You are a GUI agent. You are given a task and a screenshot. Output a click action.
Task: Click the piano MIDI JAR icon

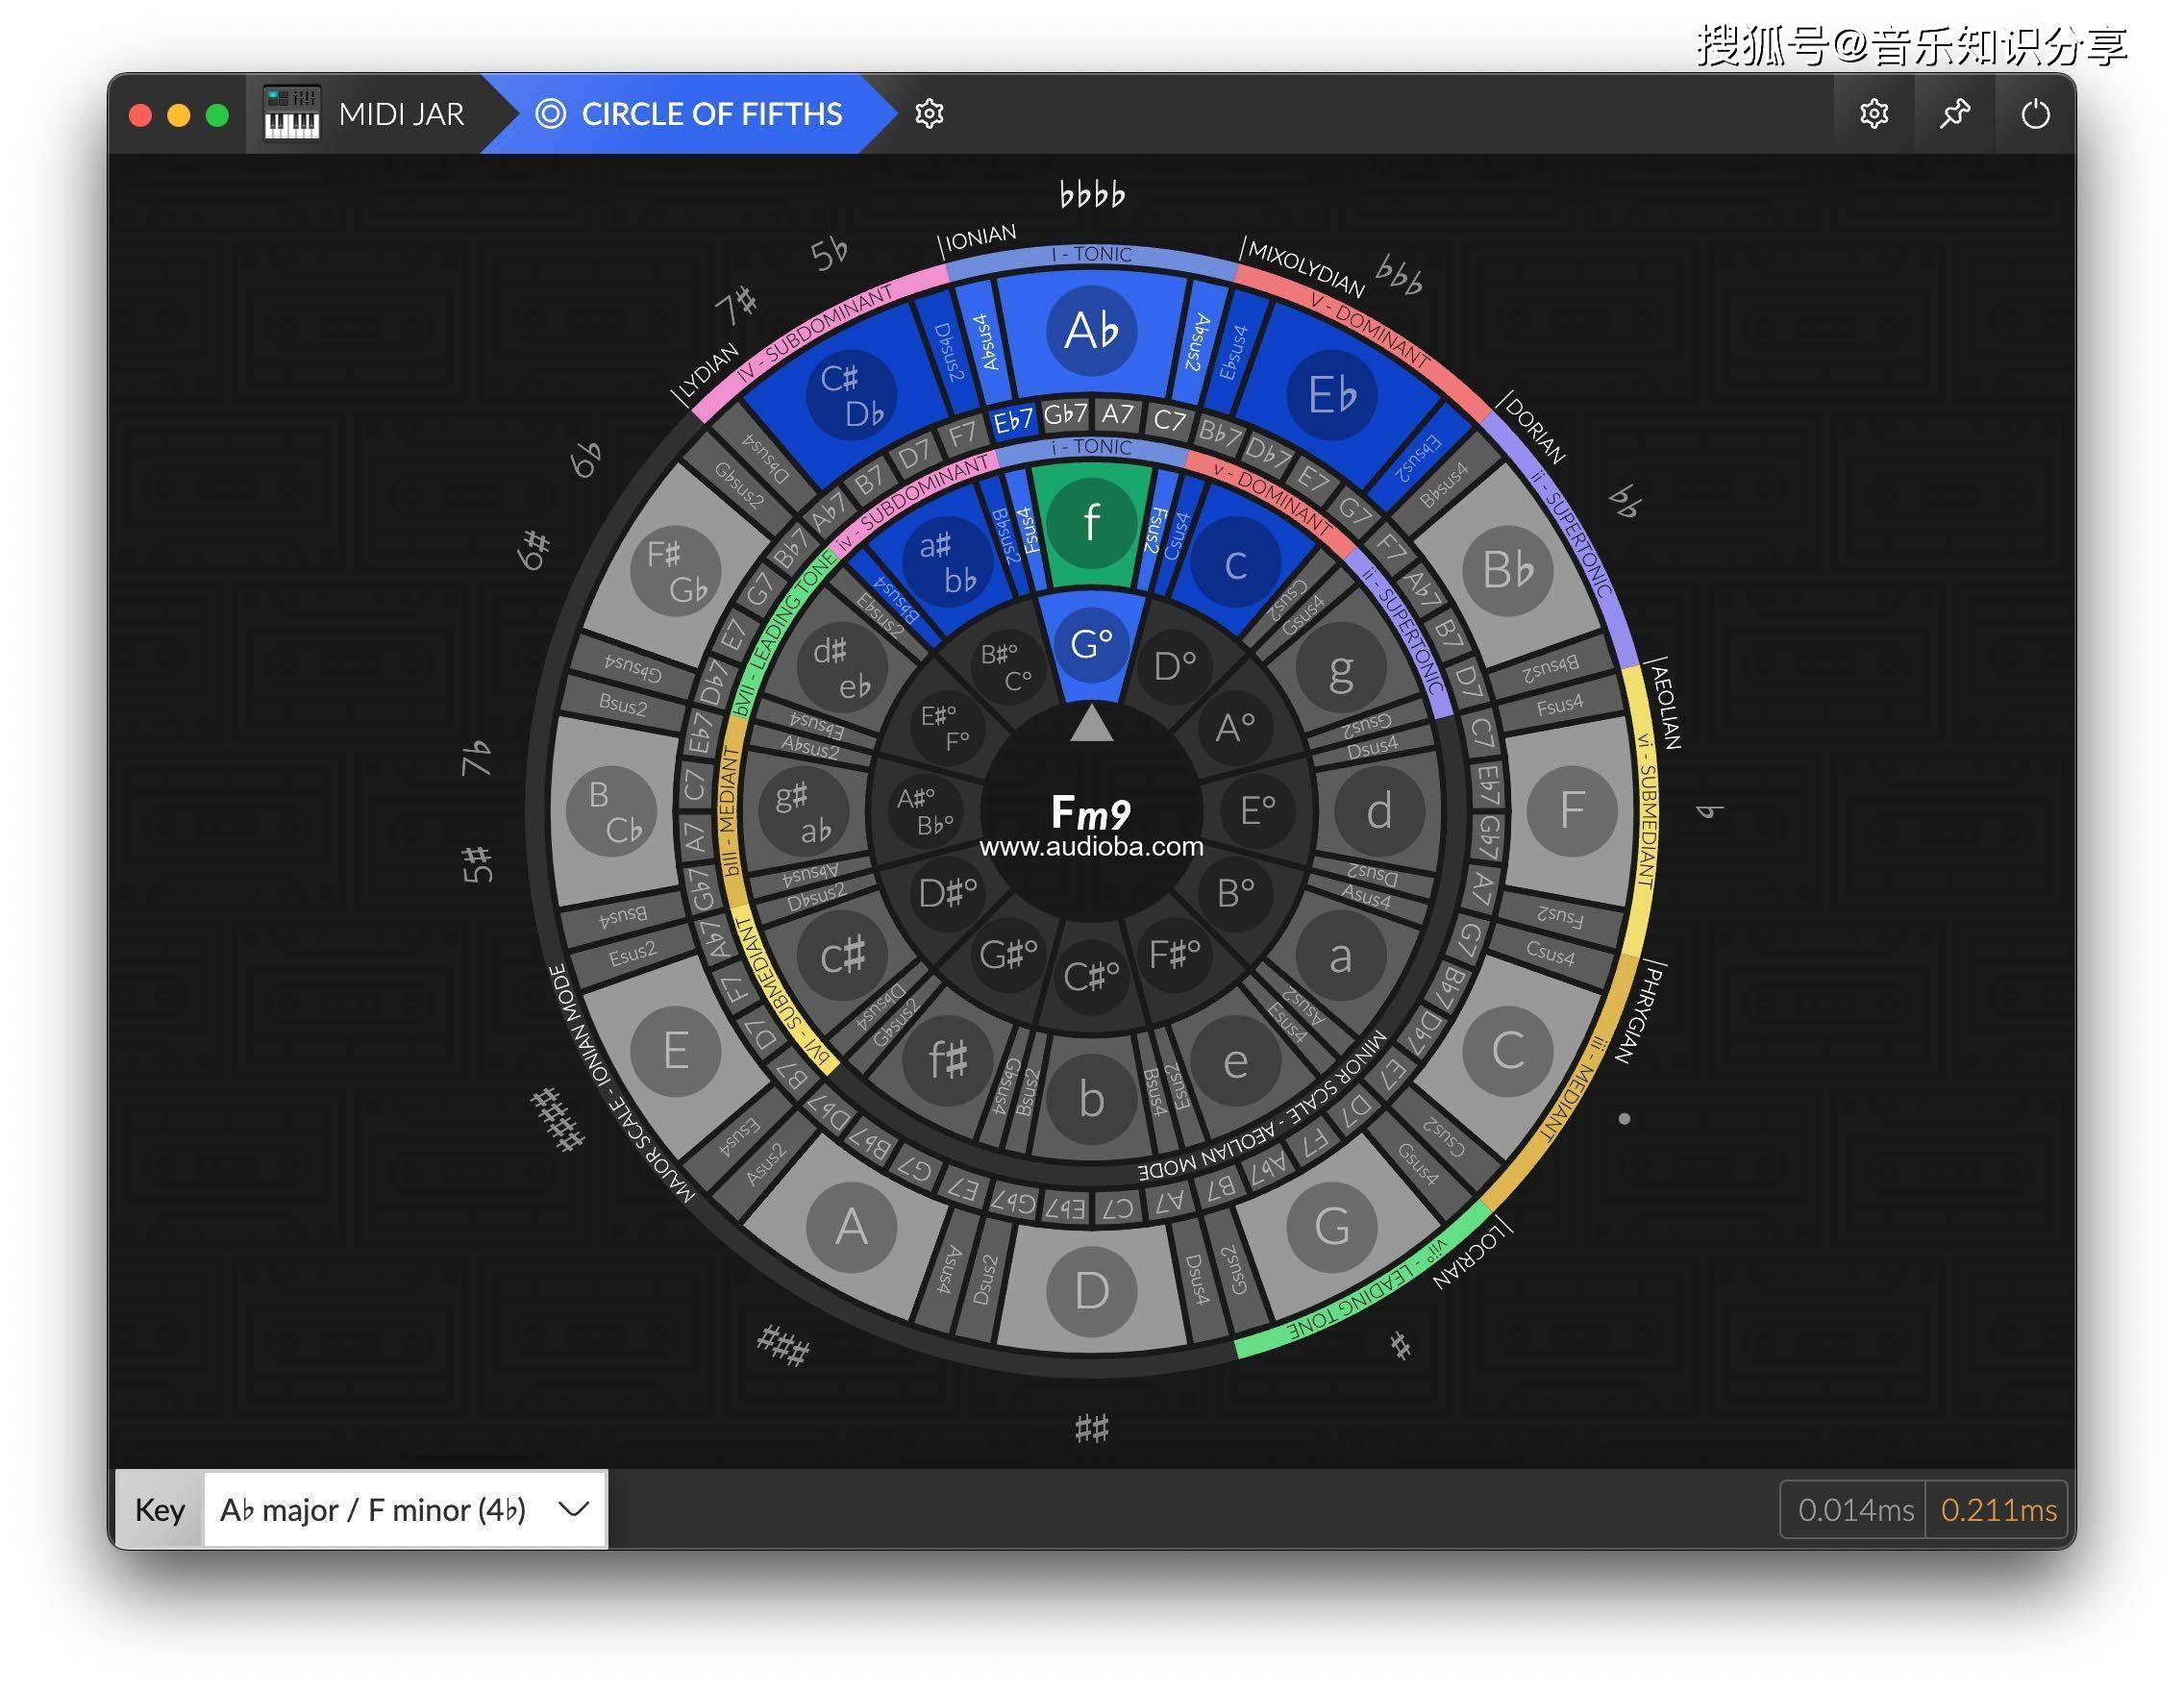[x=291, y=114]
